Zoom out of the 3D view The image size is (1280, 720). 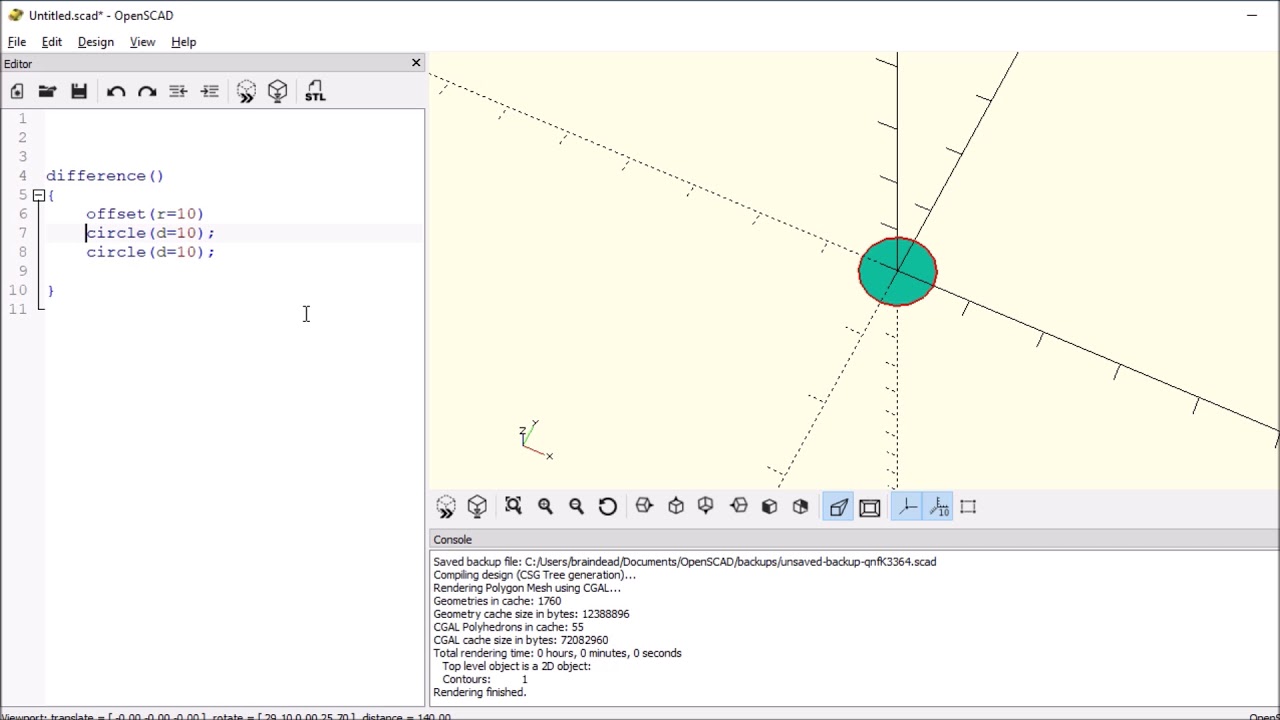tap(576, 507)
